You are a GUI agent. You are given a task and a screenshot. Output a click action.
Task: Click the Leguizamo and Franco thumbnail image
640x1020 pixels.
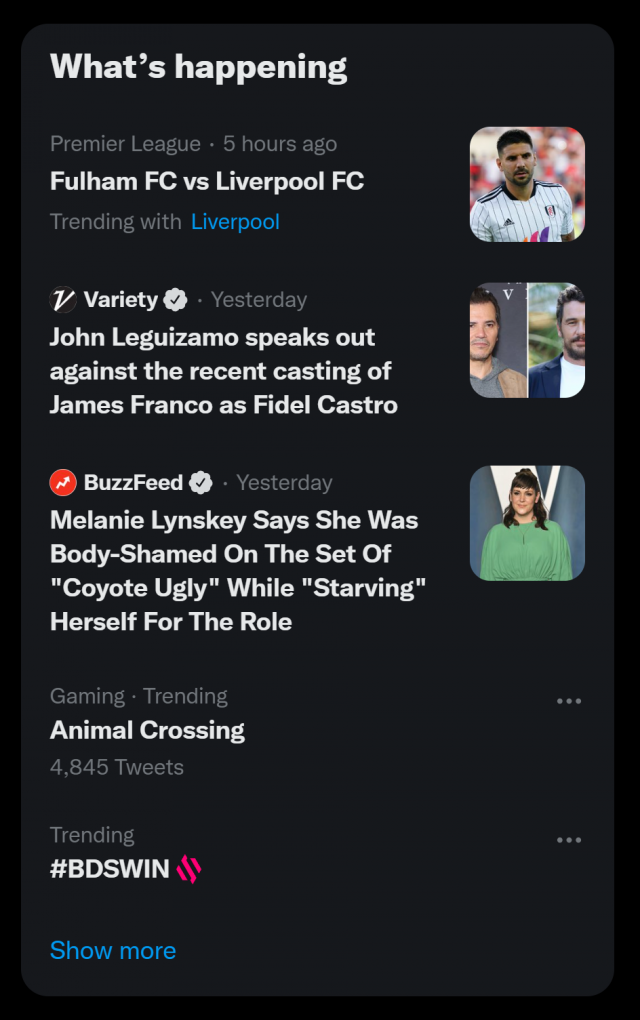(527, 340)
